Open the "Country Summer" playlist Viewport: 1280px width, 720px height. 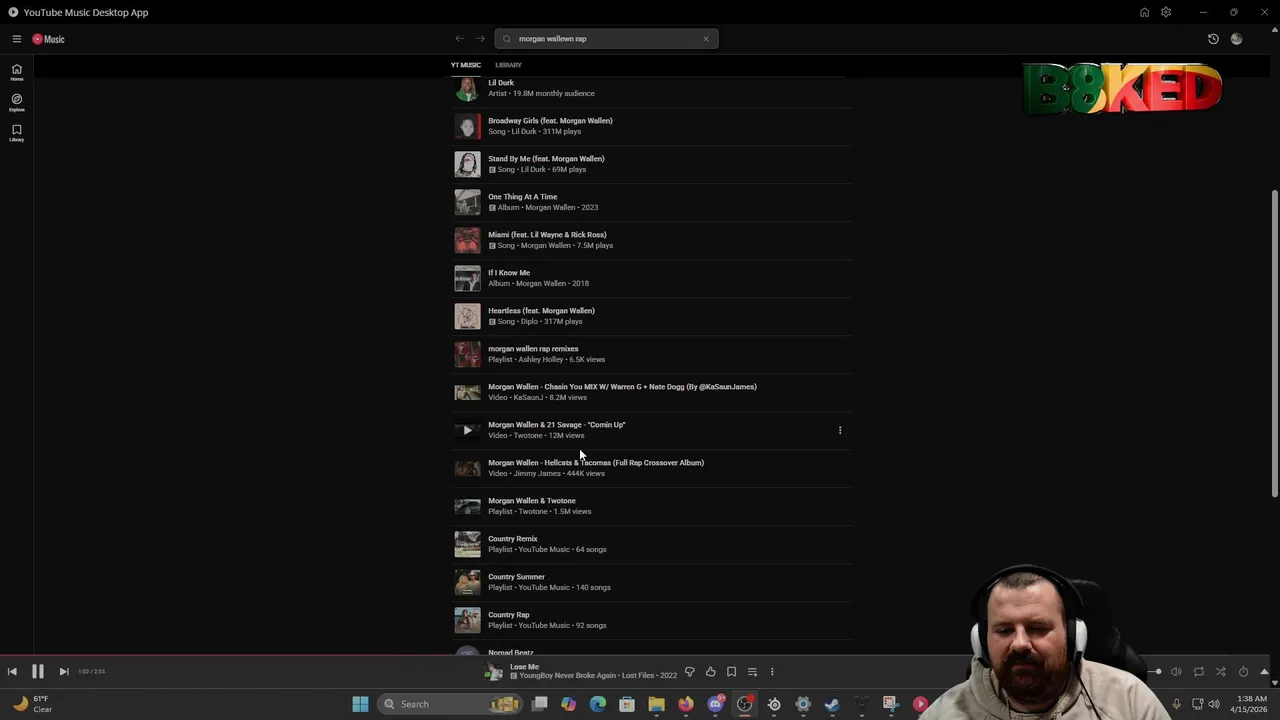653,582
